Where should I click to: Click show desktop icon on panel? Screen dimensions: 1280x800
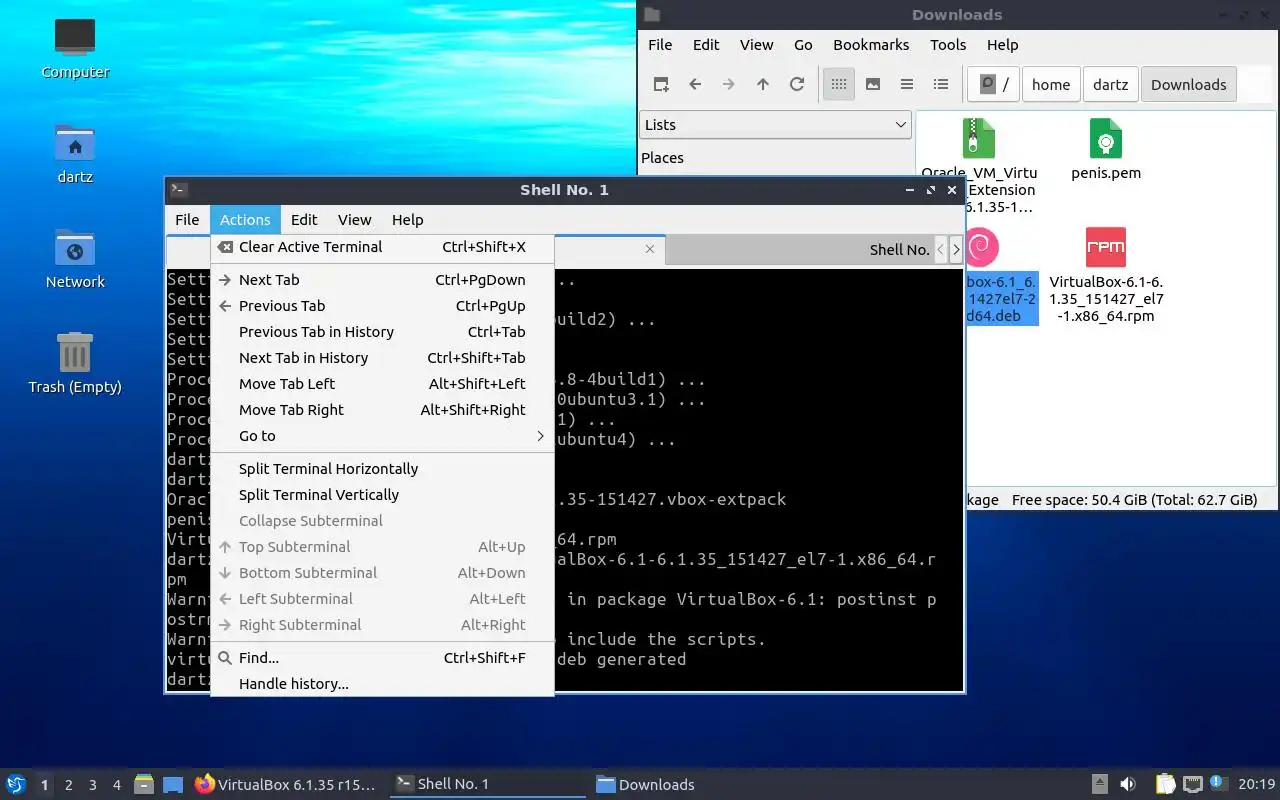click(173, 784)
